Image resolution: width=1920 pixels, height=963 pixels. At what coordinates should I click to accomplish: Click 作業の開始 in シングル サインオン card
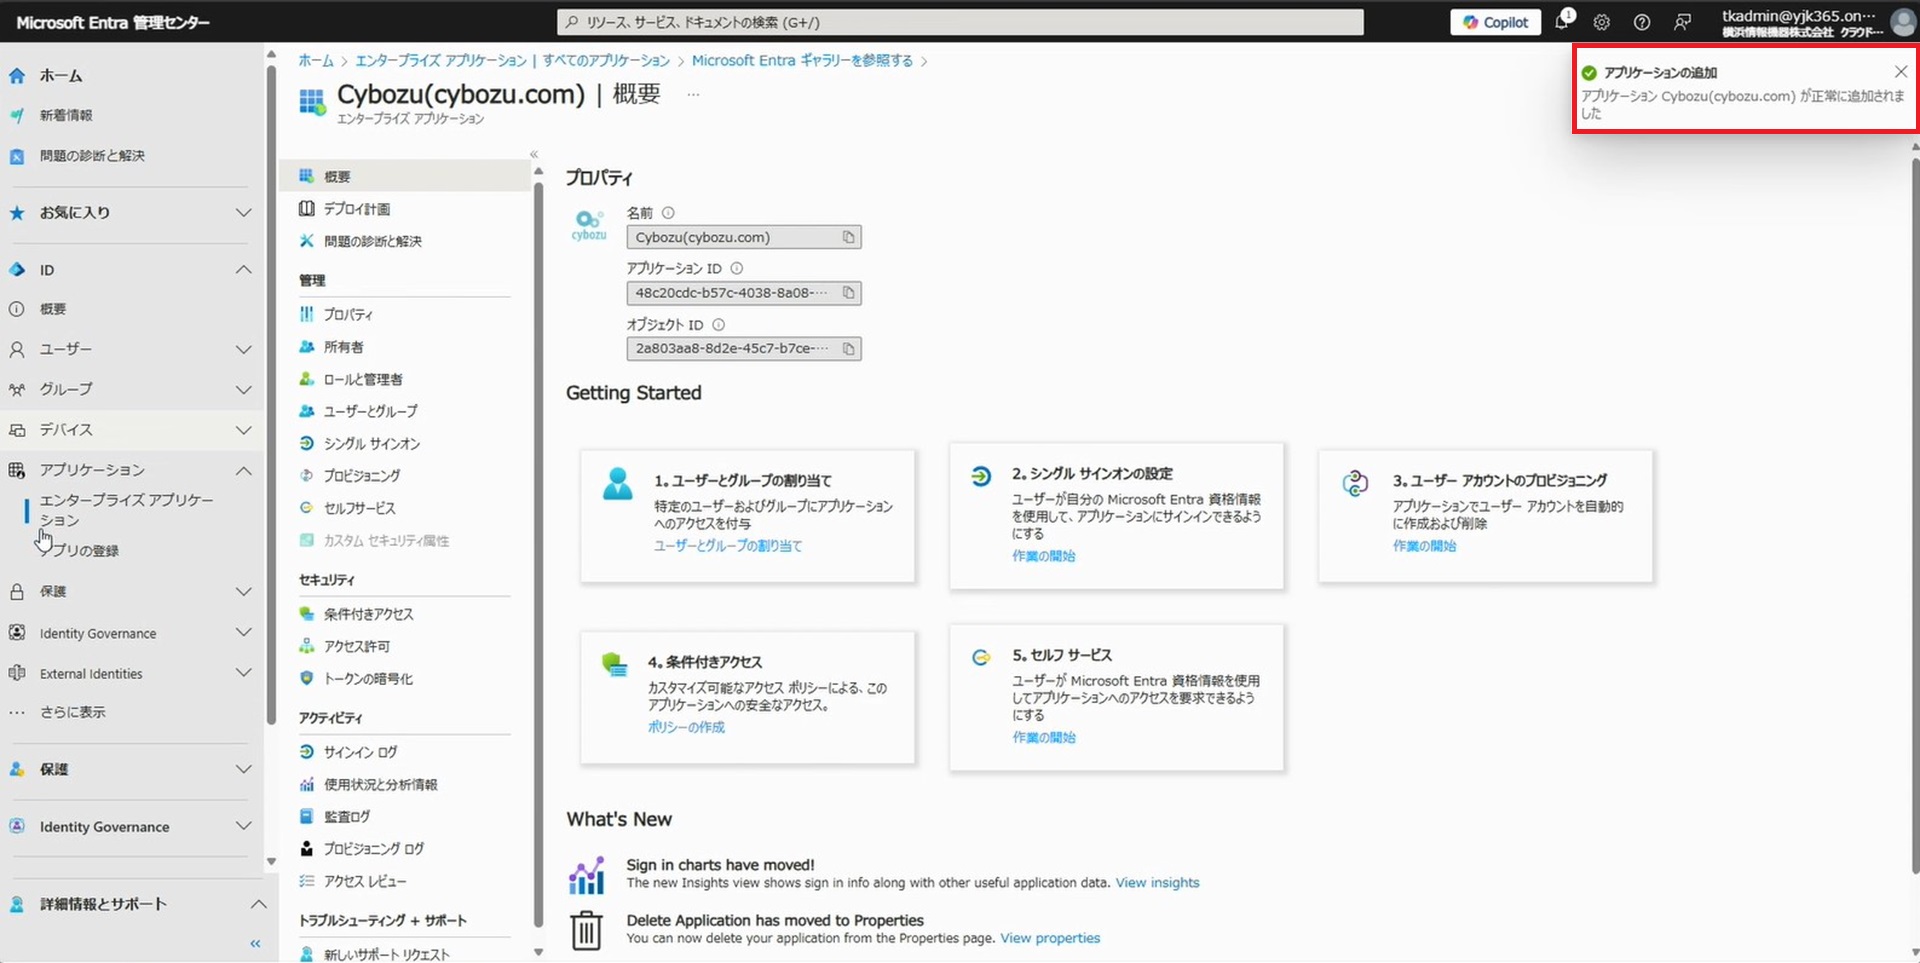coord(1043,556)
